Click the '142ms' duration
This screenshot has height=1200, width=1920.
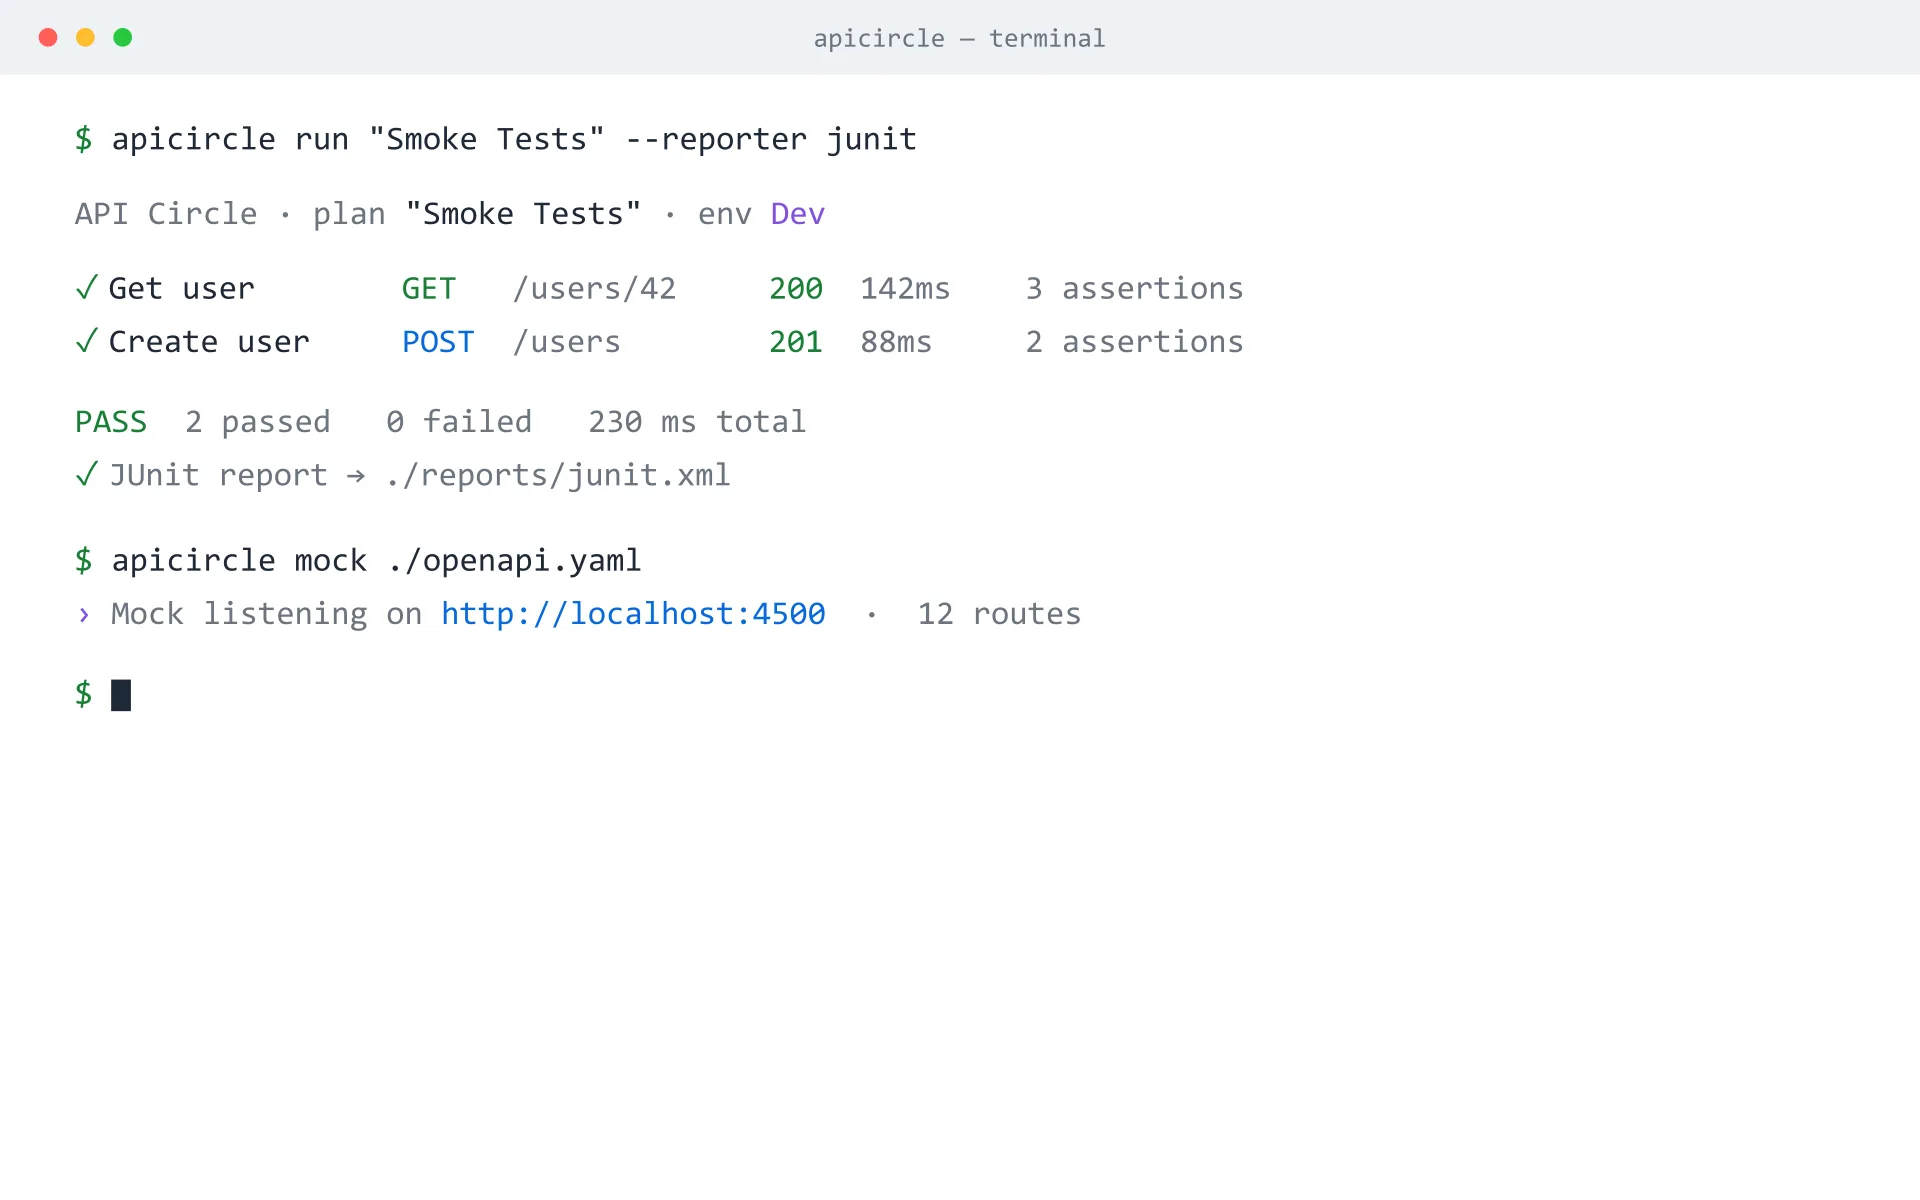click(x=905, y=289)
